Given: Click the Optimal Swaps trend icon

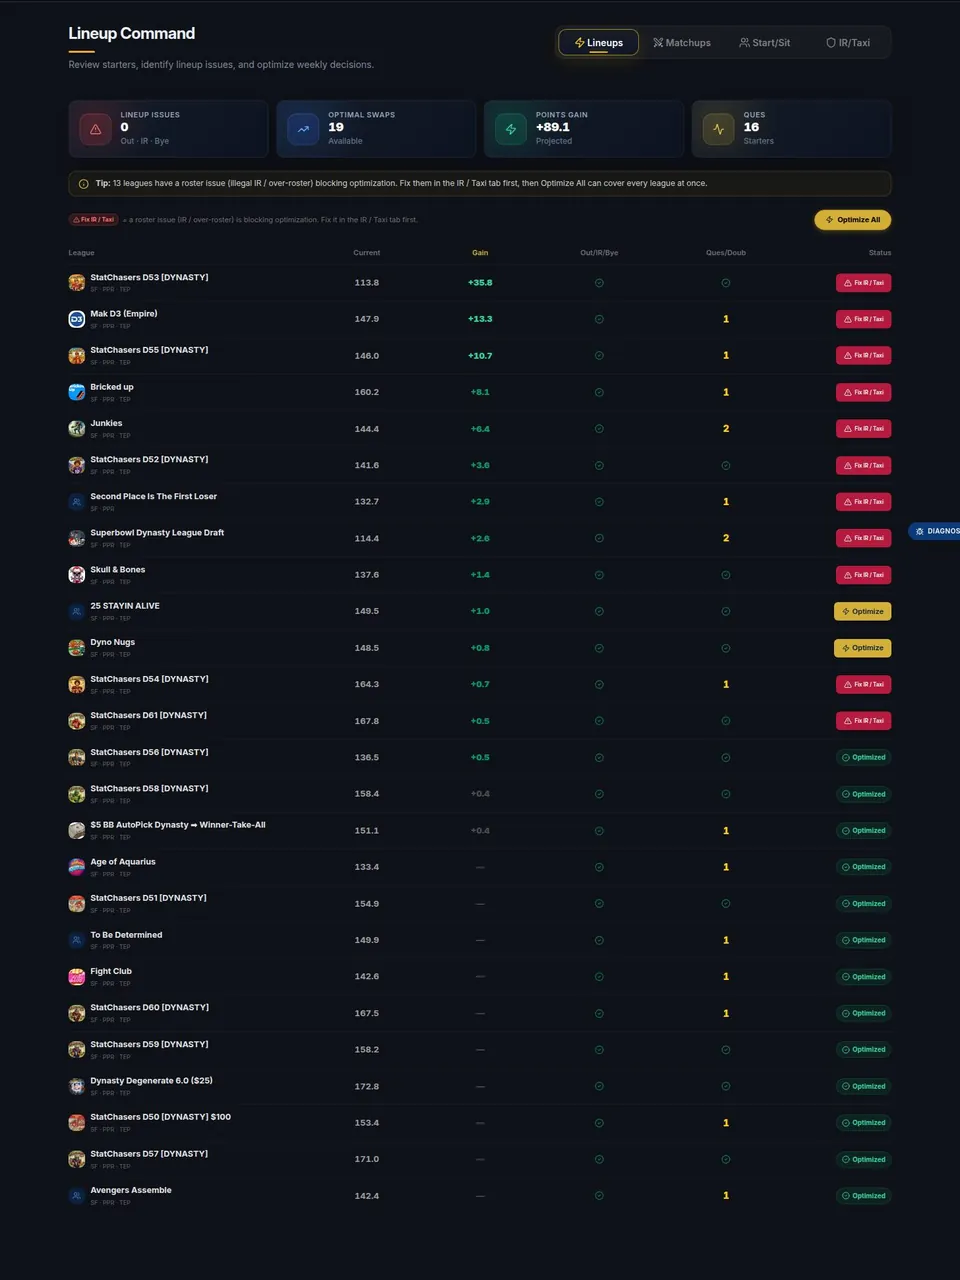Looking at the screenshot, I should click(303, 129).
